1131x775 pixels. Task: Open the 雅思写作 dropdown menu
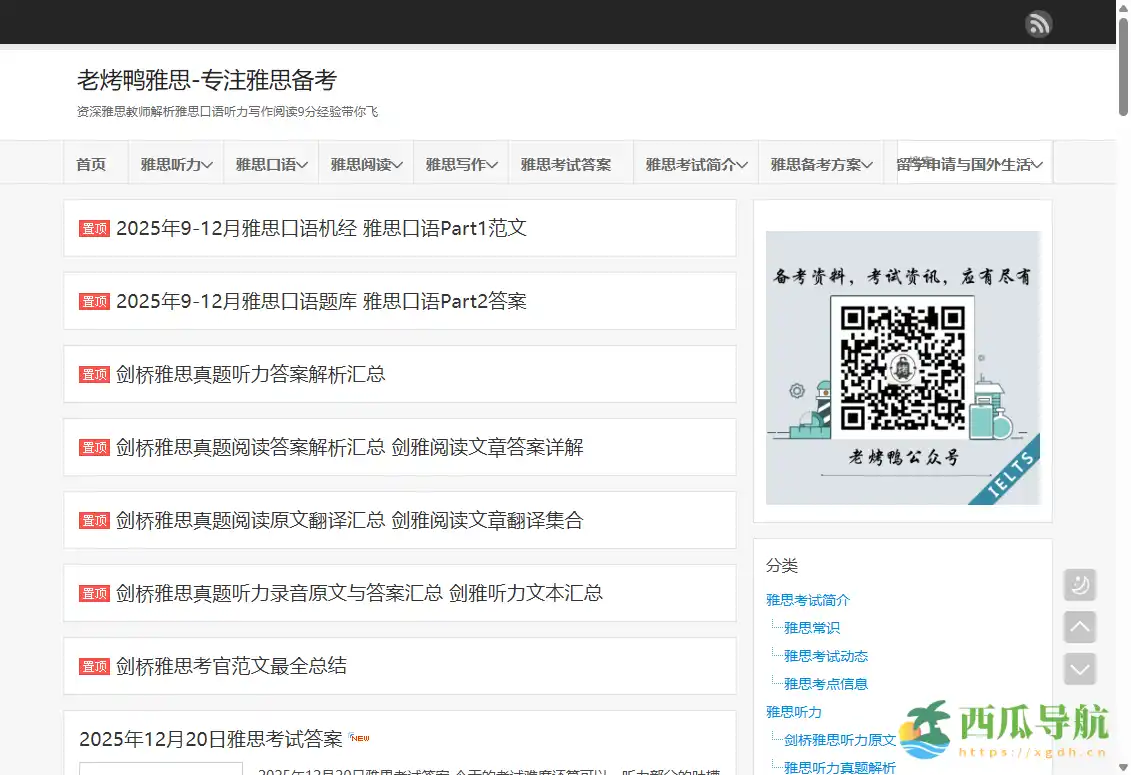pos(460,162)
